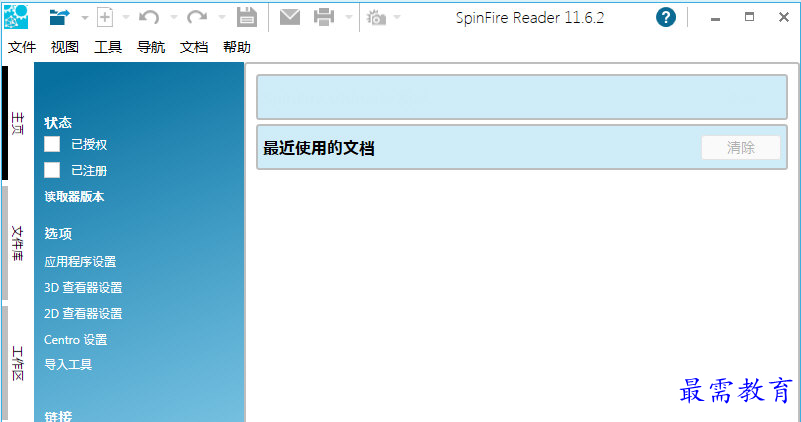801x422 pixels.
Task: Save with the floppy disk icon
Action: [247, 17]
